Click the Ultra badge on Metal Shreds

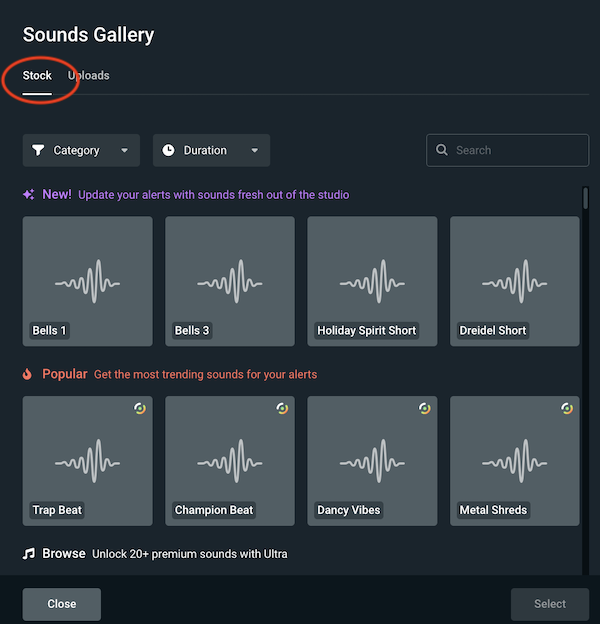click(567, 408)
